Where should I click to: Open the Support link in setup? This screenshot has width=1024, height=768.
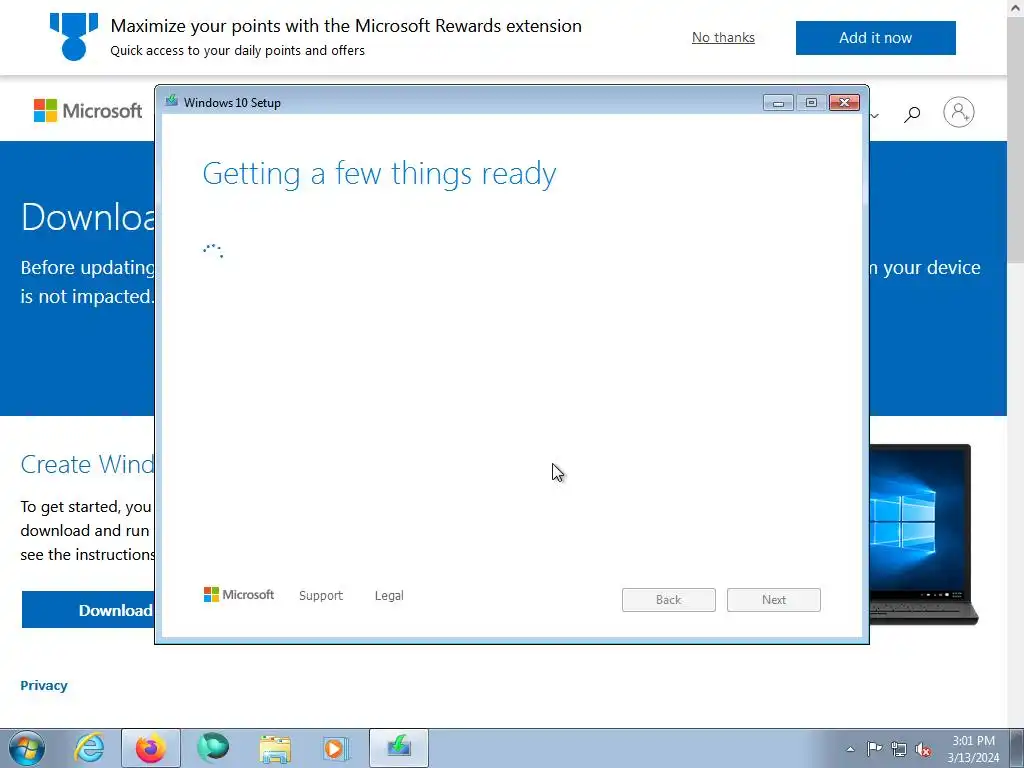coord(321,596)
